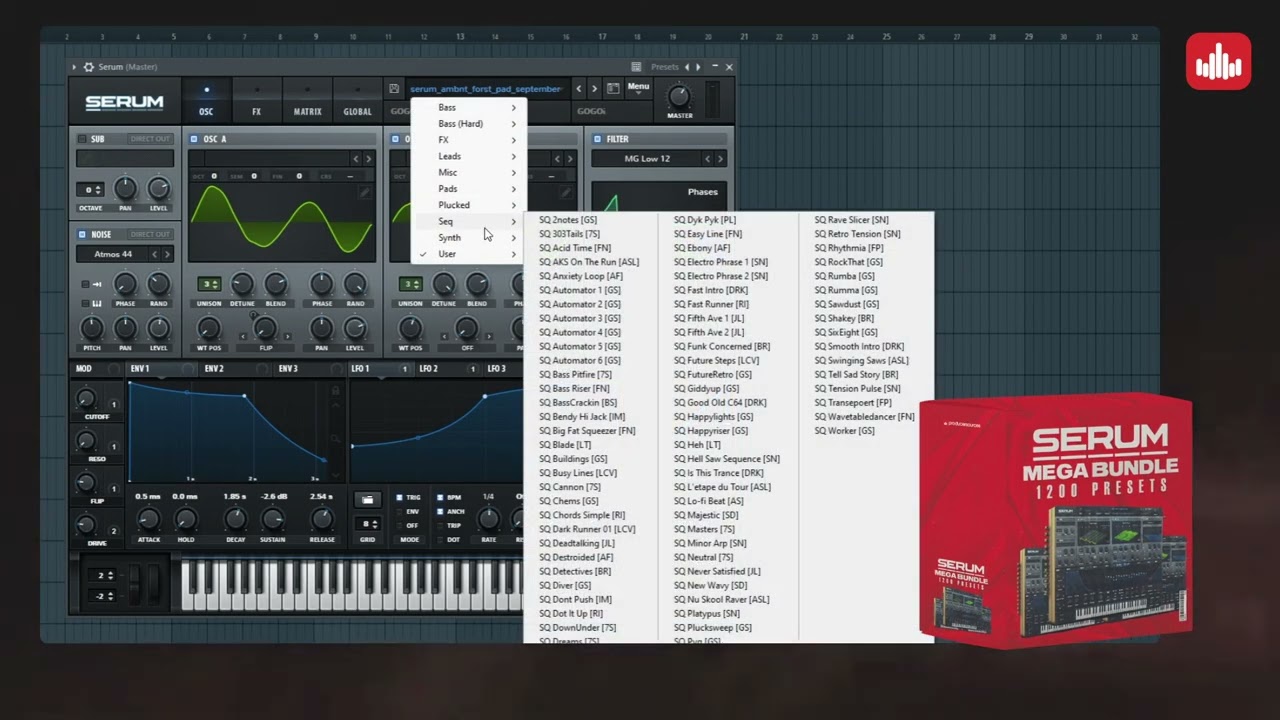
Task: Click the plugin settings gear icon
Action: point(88,67)
